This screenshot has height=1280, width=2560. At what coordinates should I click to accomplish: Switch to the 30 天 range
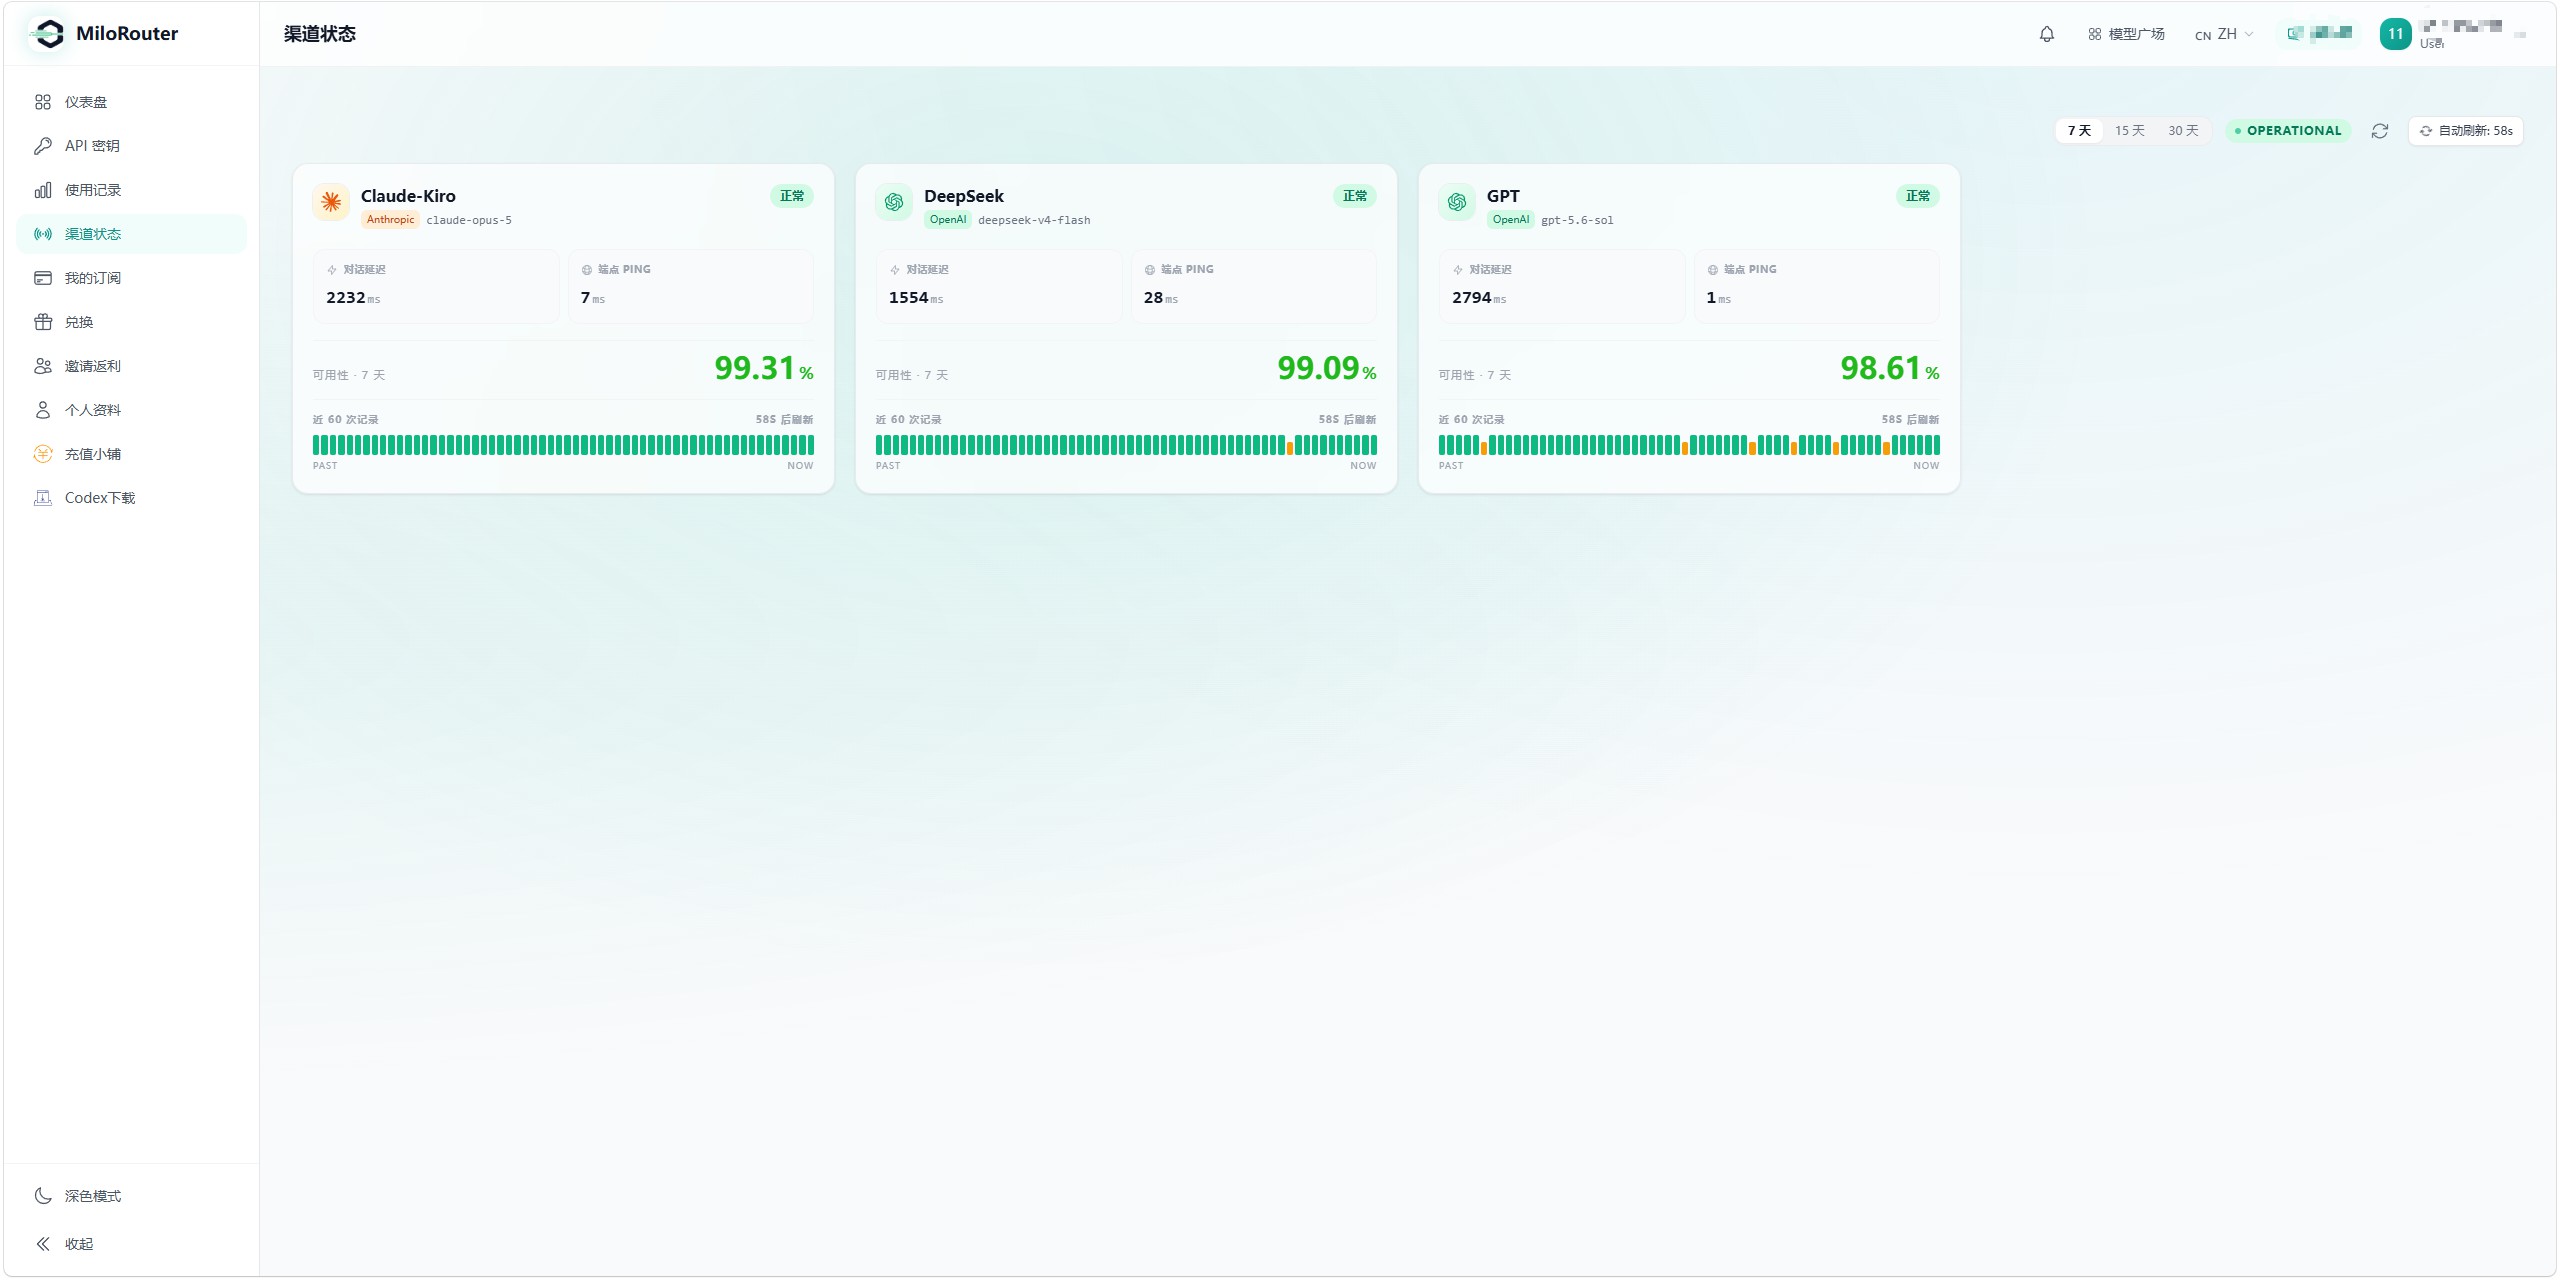2183,131
